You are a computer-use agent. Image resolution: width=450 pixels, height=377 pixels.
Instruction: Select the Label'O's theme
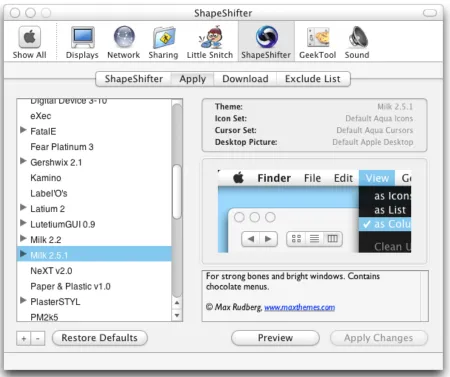[49, 193]
